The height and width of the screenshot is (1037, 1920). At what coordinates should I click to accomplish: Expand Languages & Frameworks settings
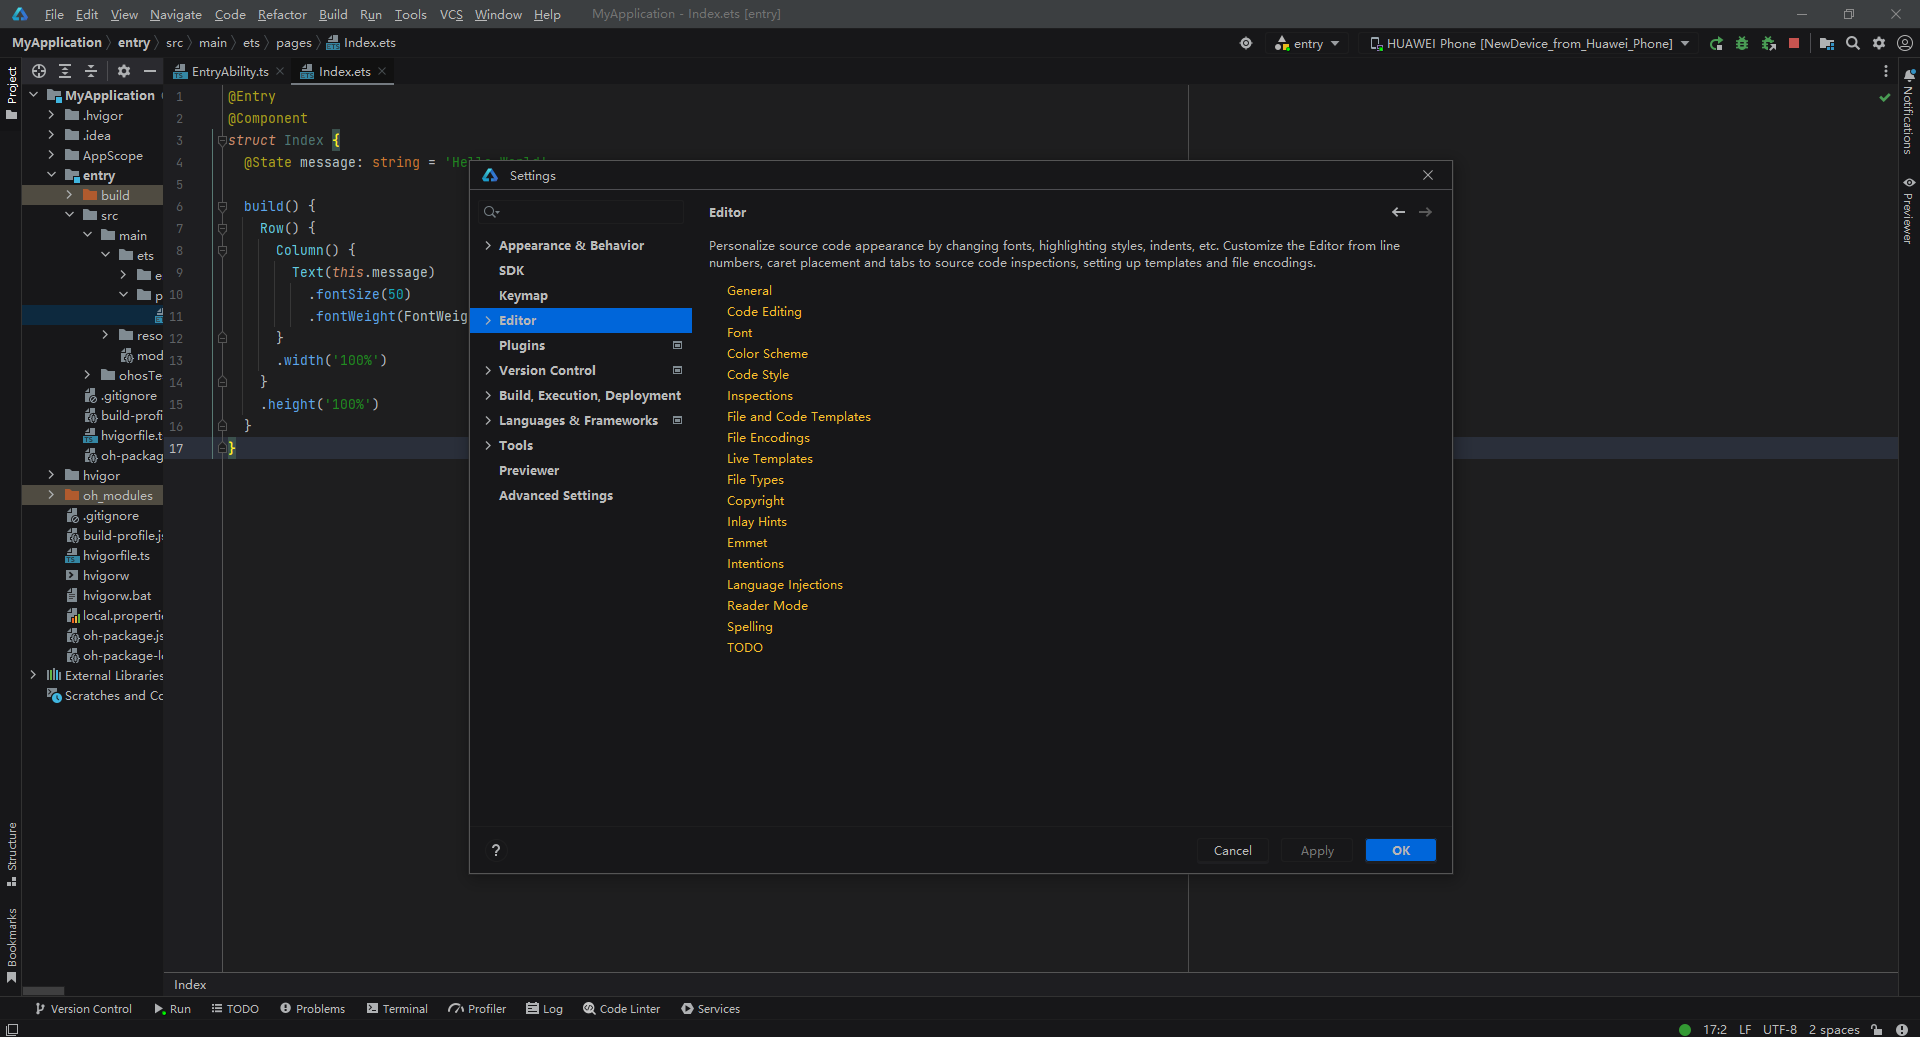tap(488, 420)
